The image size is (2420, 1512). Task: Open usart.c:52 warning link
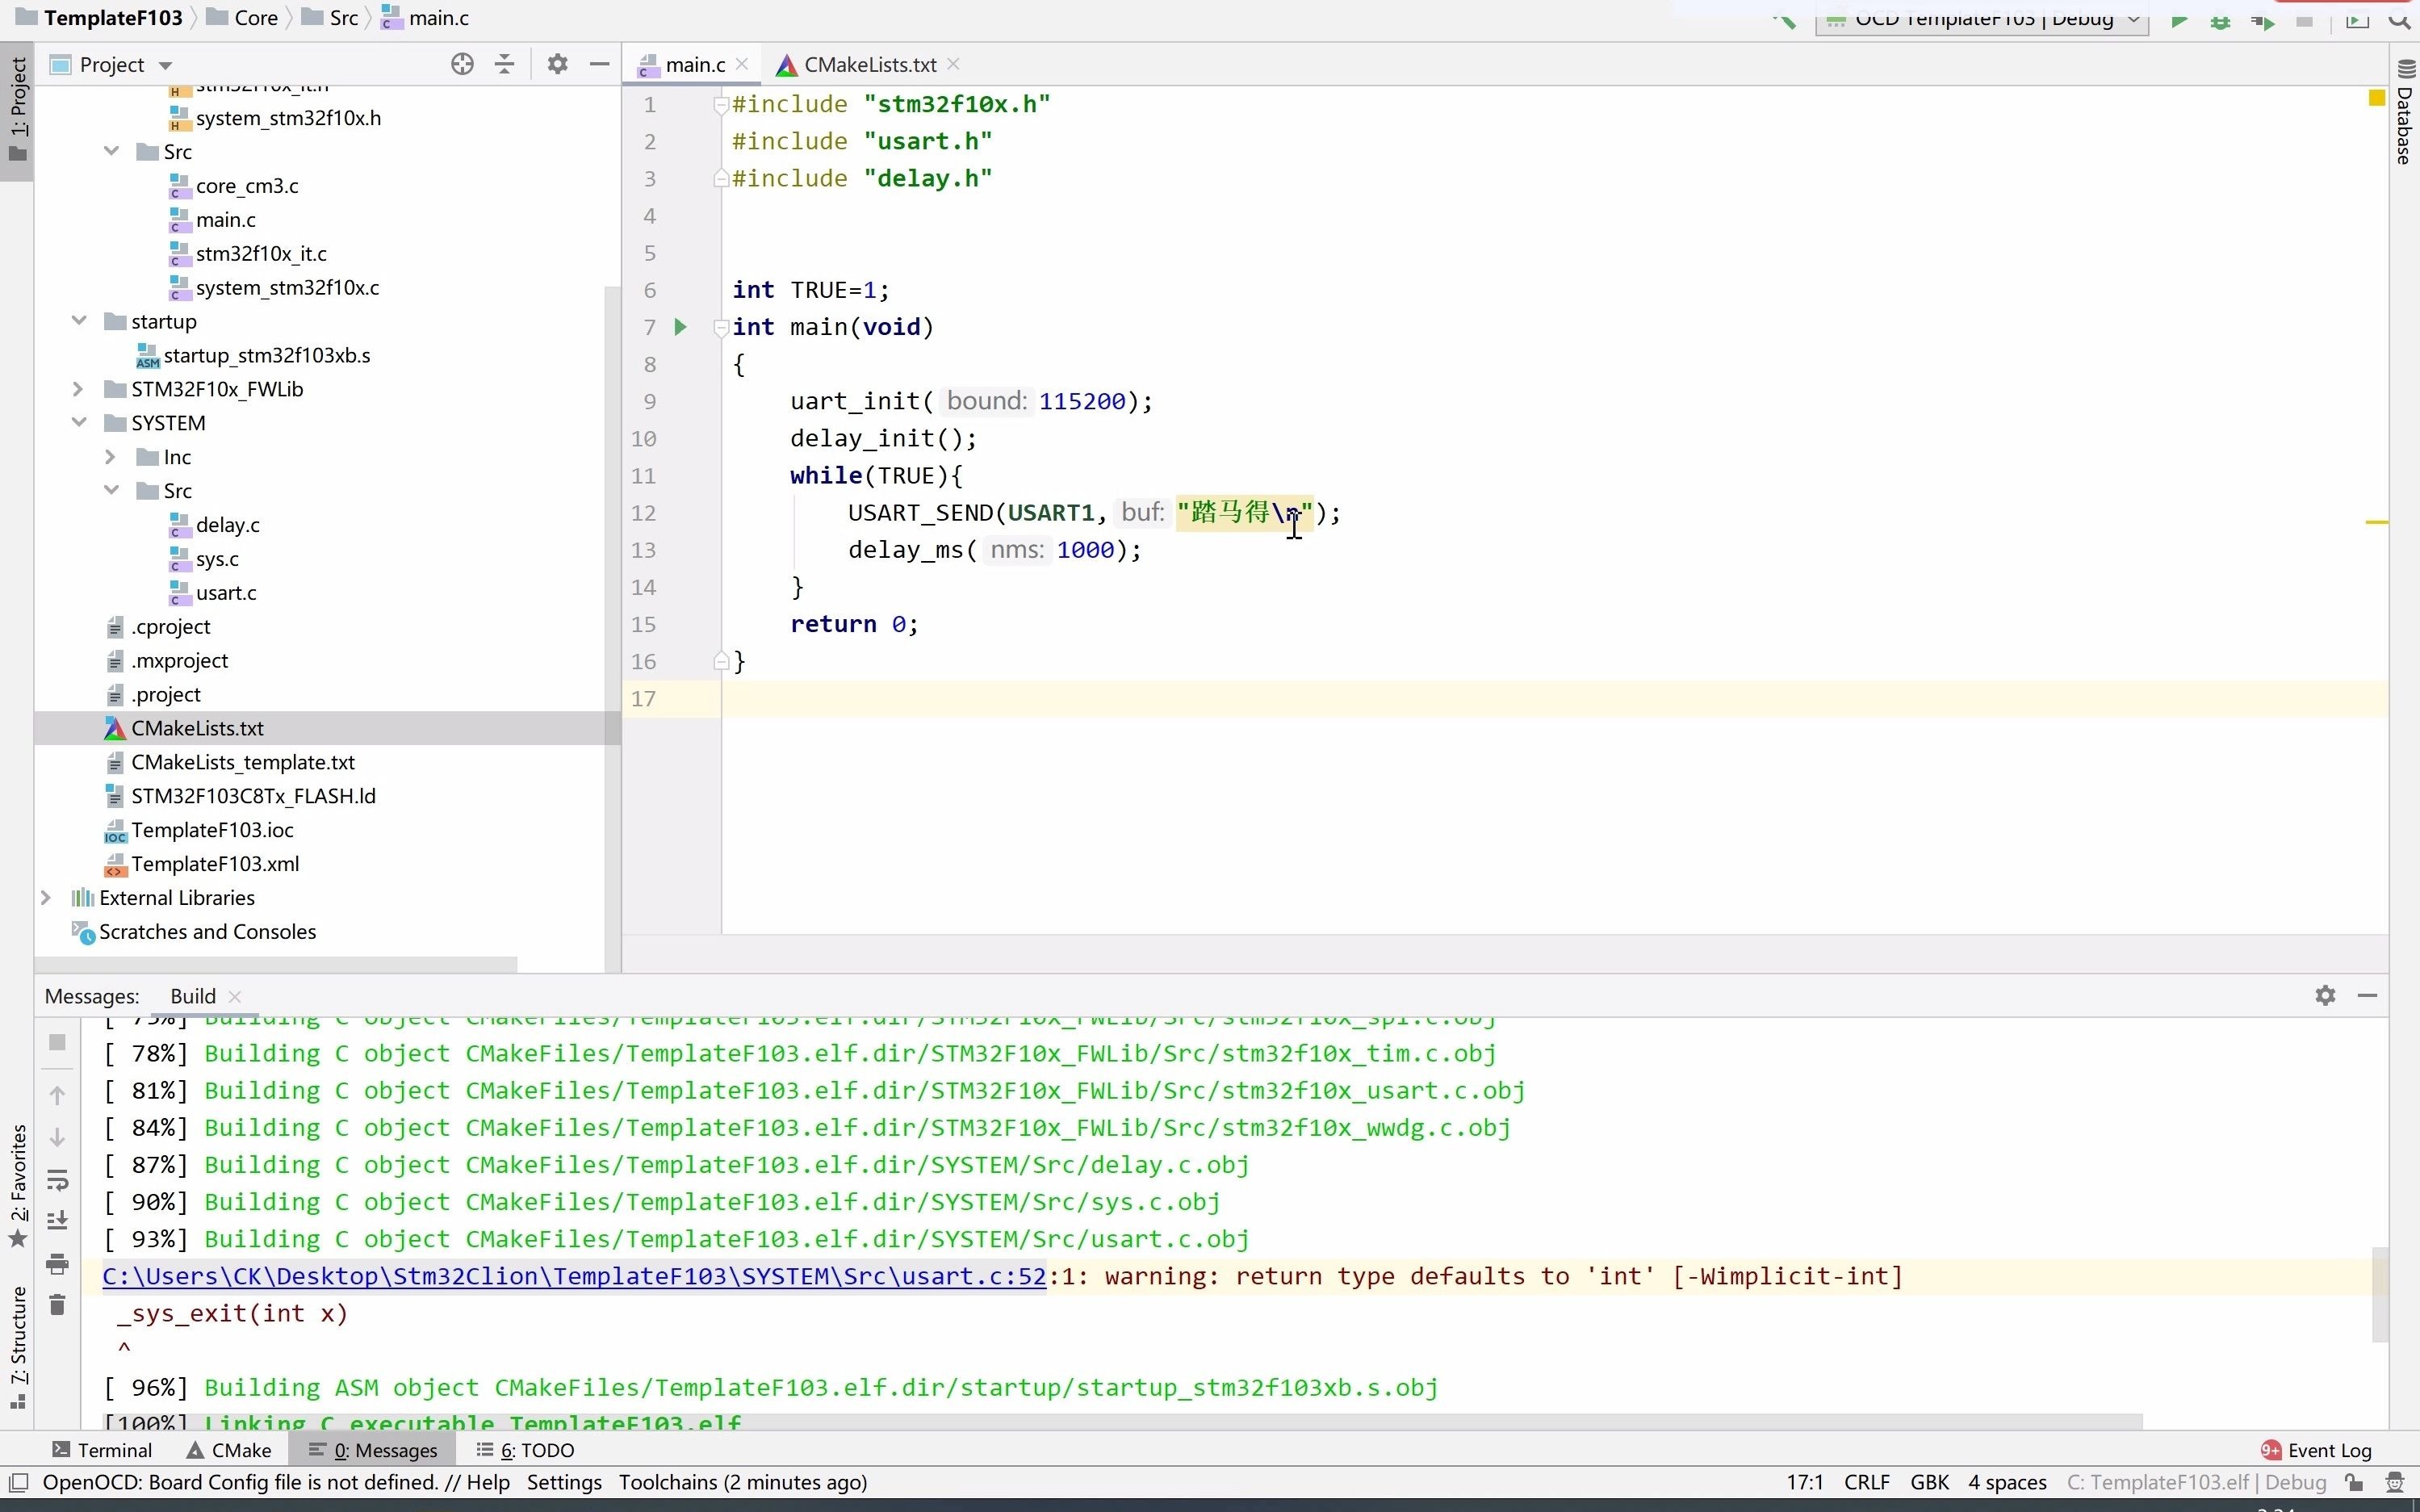coord(574,1276)
